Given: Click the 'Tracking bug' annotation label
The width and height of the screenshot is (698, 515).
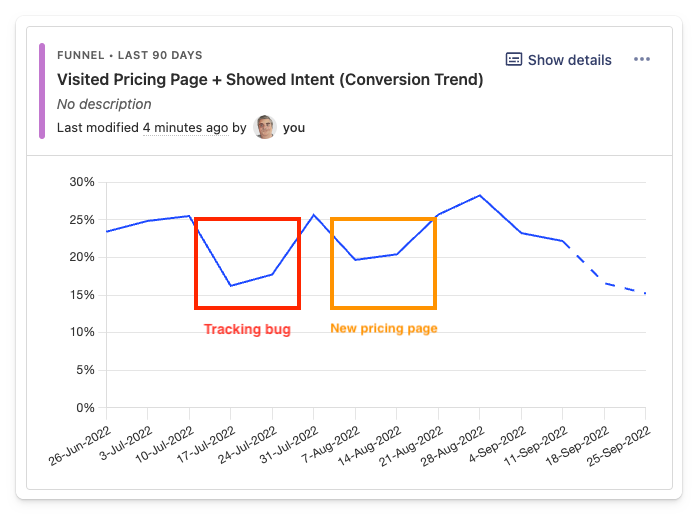Looking at the screenshot, I should (x=247, y=329).
